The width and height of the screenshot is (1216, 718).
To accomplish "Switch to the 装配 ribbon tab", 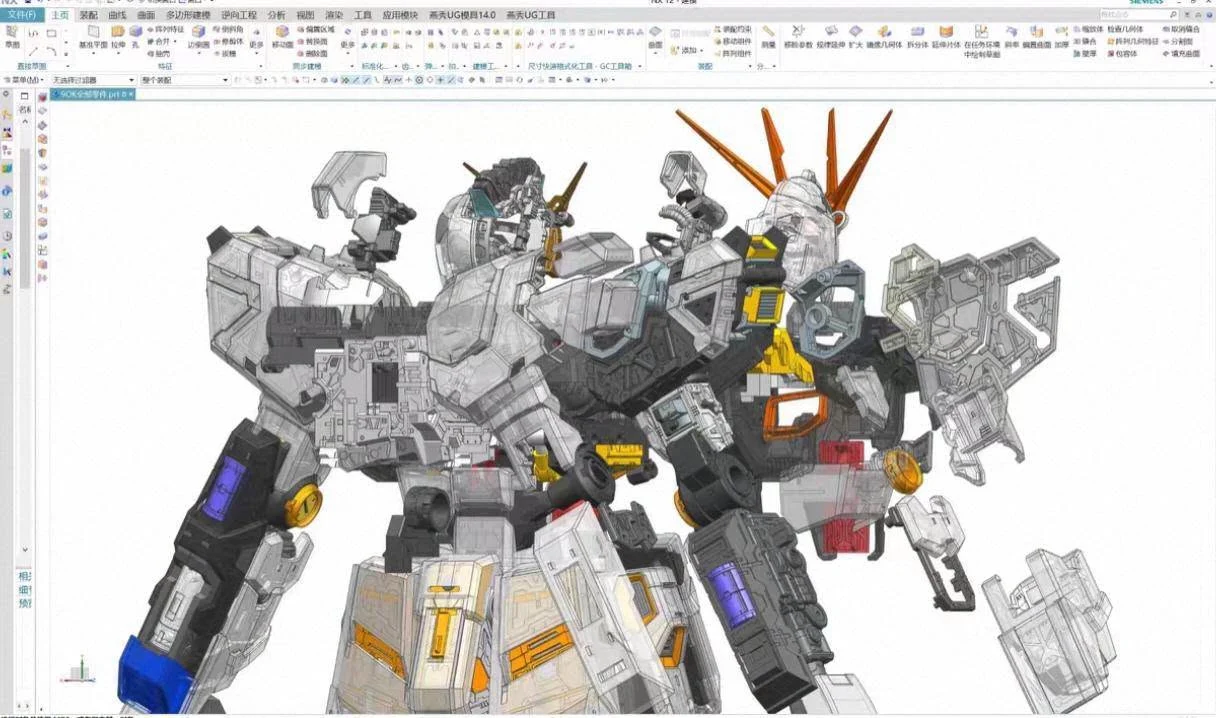I will pyautogui.click(x=89, y=15).
